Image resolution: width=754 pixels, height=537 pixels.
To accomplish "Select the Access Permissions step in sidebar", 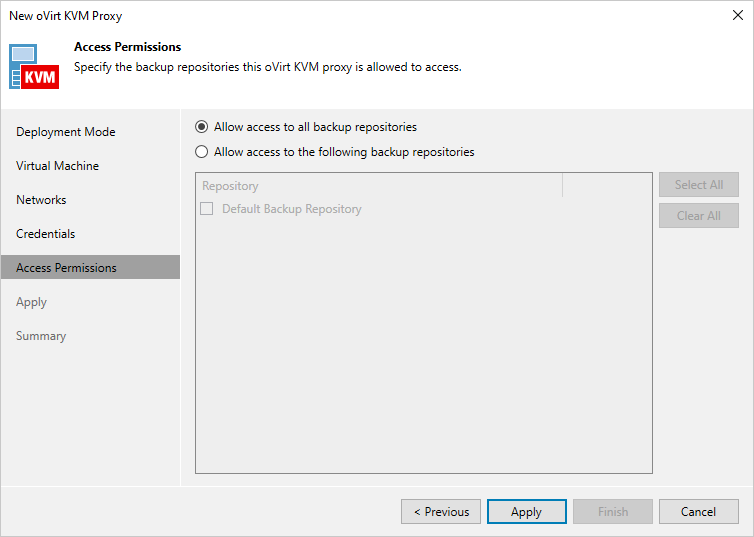I will point(66,268).
